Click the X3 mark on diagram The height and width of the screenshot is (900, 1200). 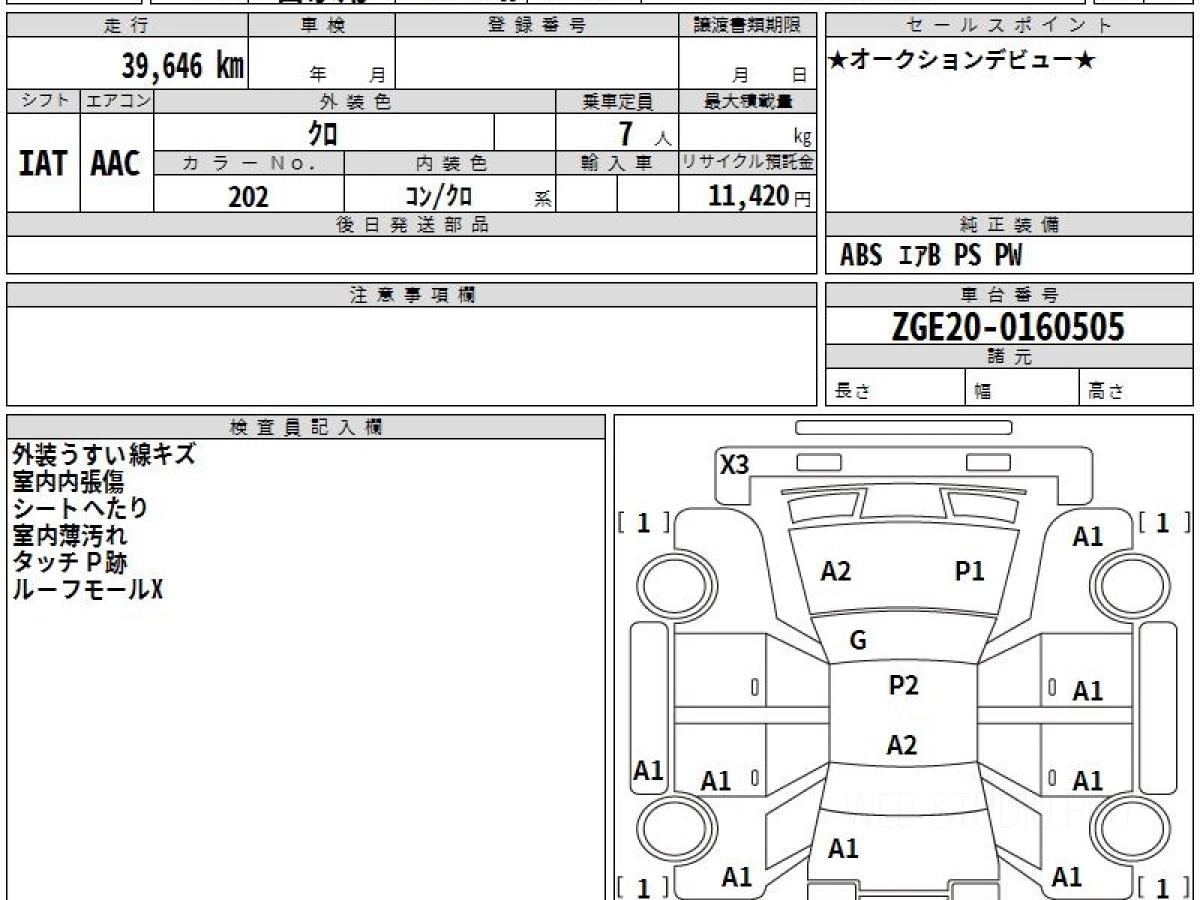(735, 465)
